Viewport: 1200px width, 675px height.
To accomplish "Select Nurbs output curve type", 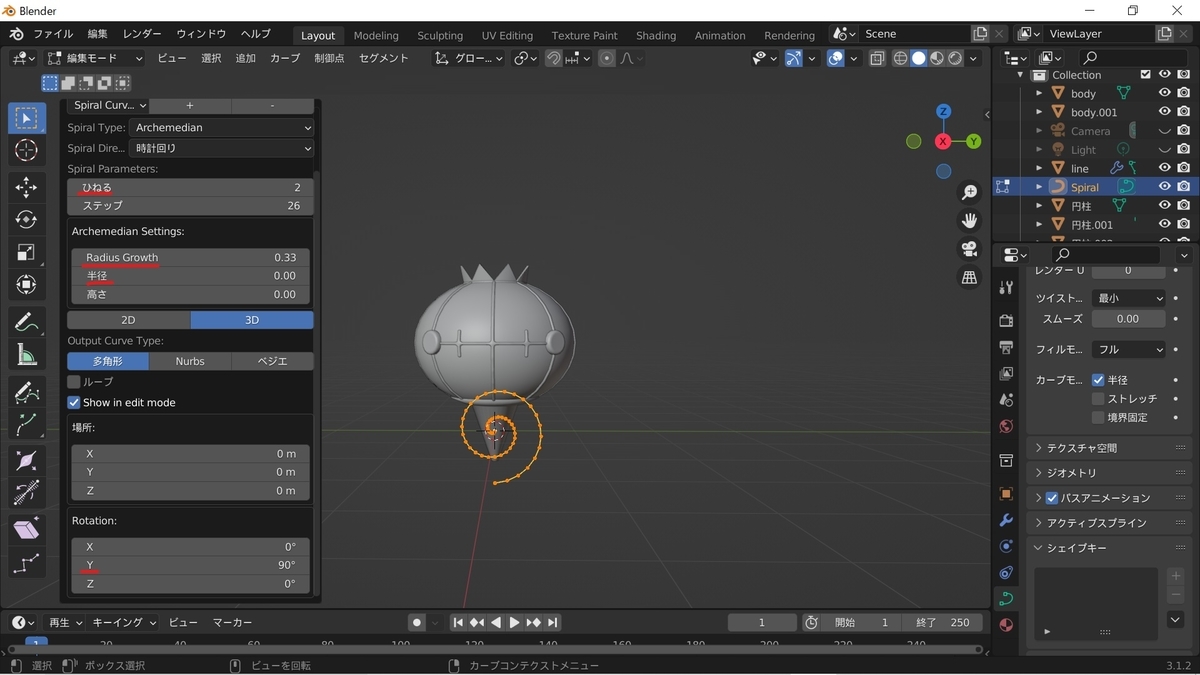I will coord(190,361).
